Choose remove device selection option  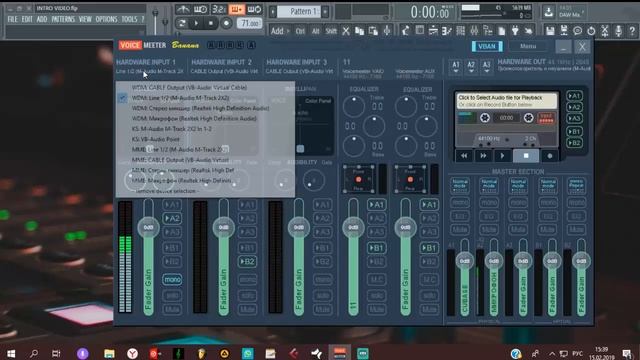pos(166,191)
